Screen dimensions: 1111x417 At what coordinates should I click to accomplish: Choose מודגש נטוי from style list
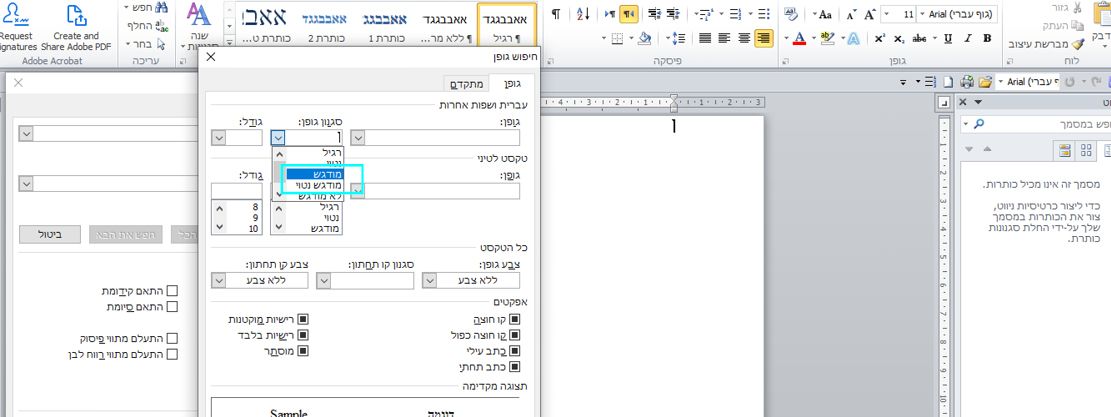click(x=313, y=185)
